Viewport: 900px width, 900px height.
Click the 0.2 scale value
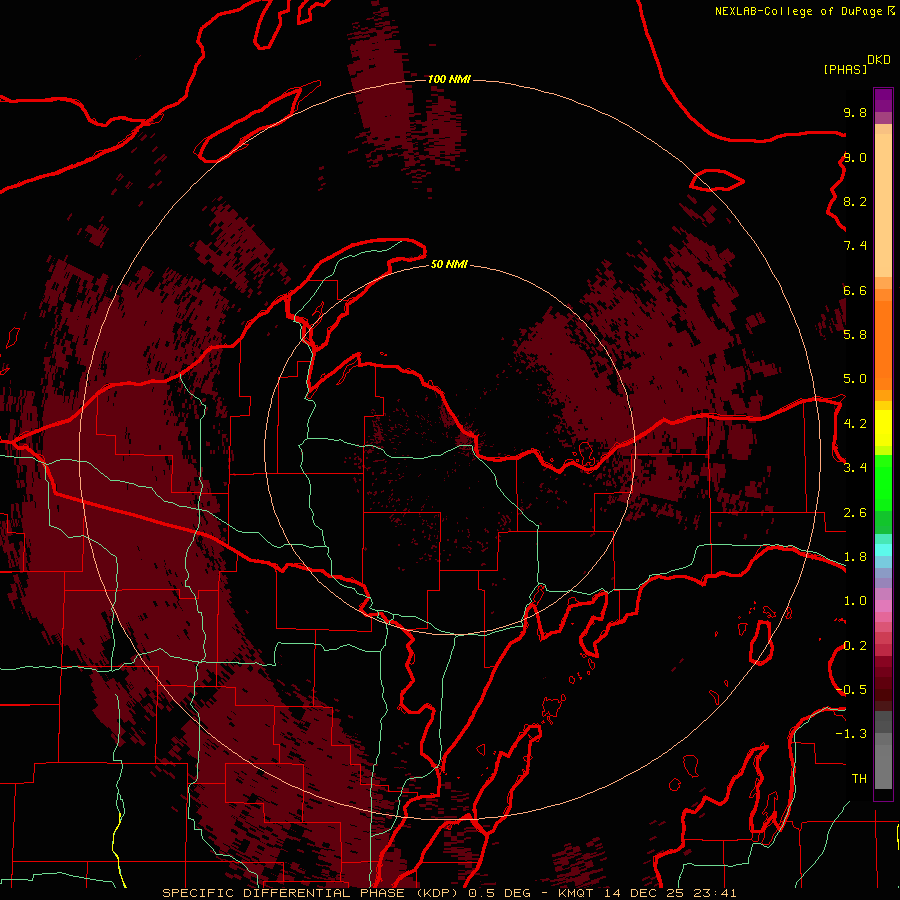[x=855, y=646]
